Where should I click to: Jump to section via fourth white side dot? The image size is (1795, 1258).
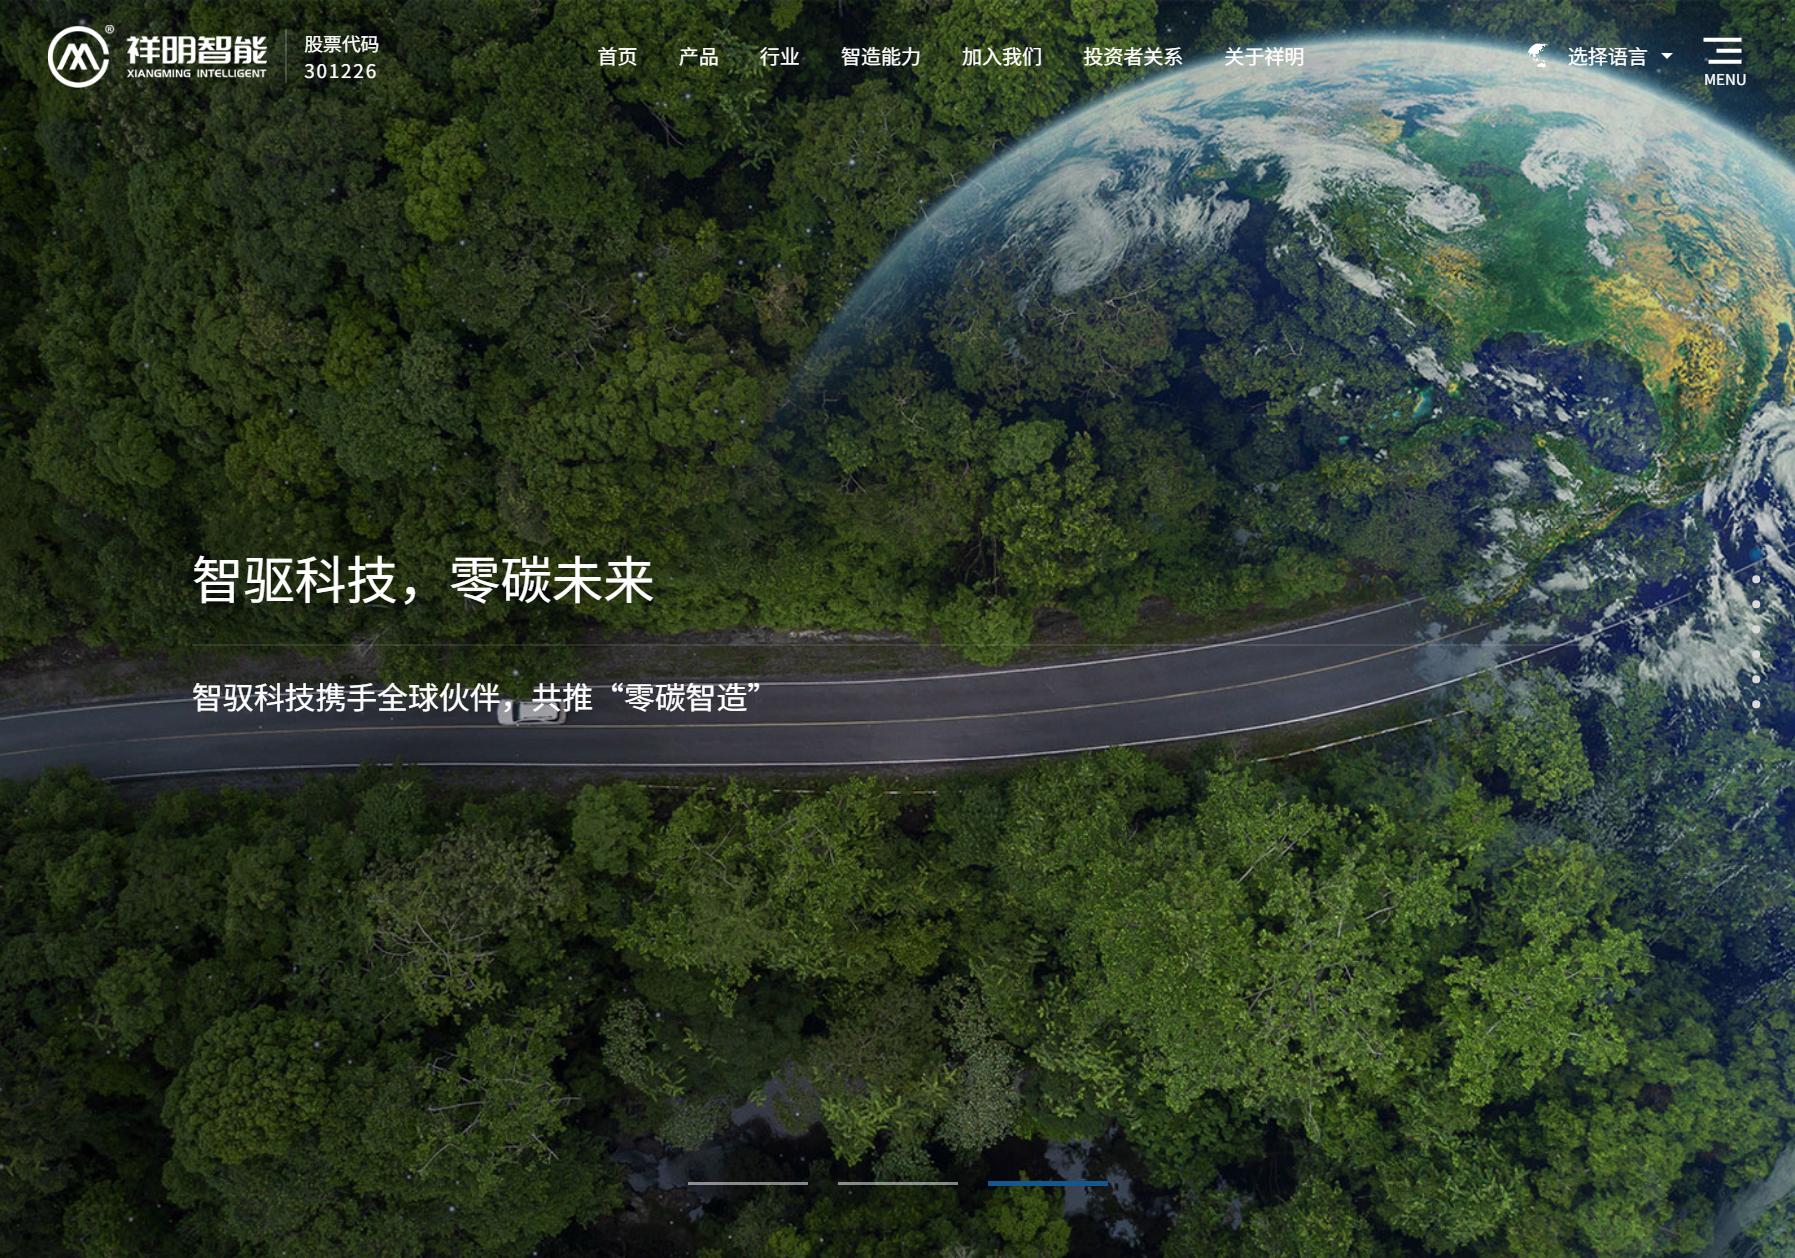[1756, 654]
